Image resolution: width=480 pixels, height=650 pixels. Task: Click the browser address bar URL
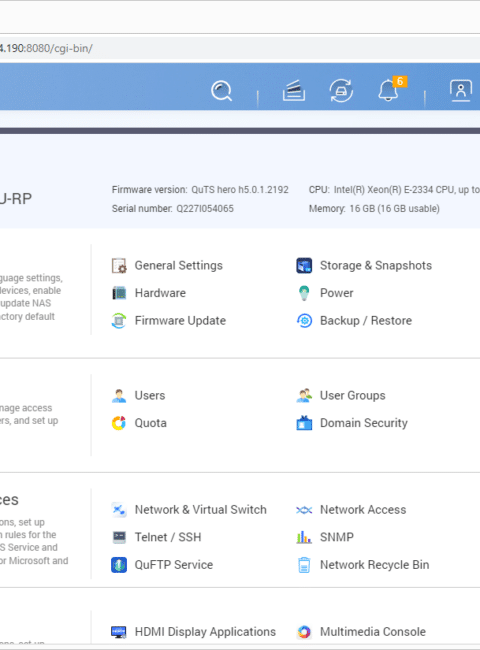click(x=46, y=49)
